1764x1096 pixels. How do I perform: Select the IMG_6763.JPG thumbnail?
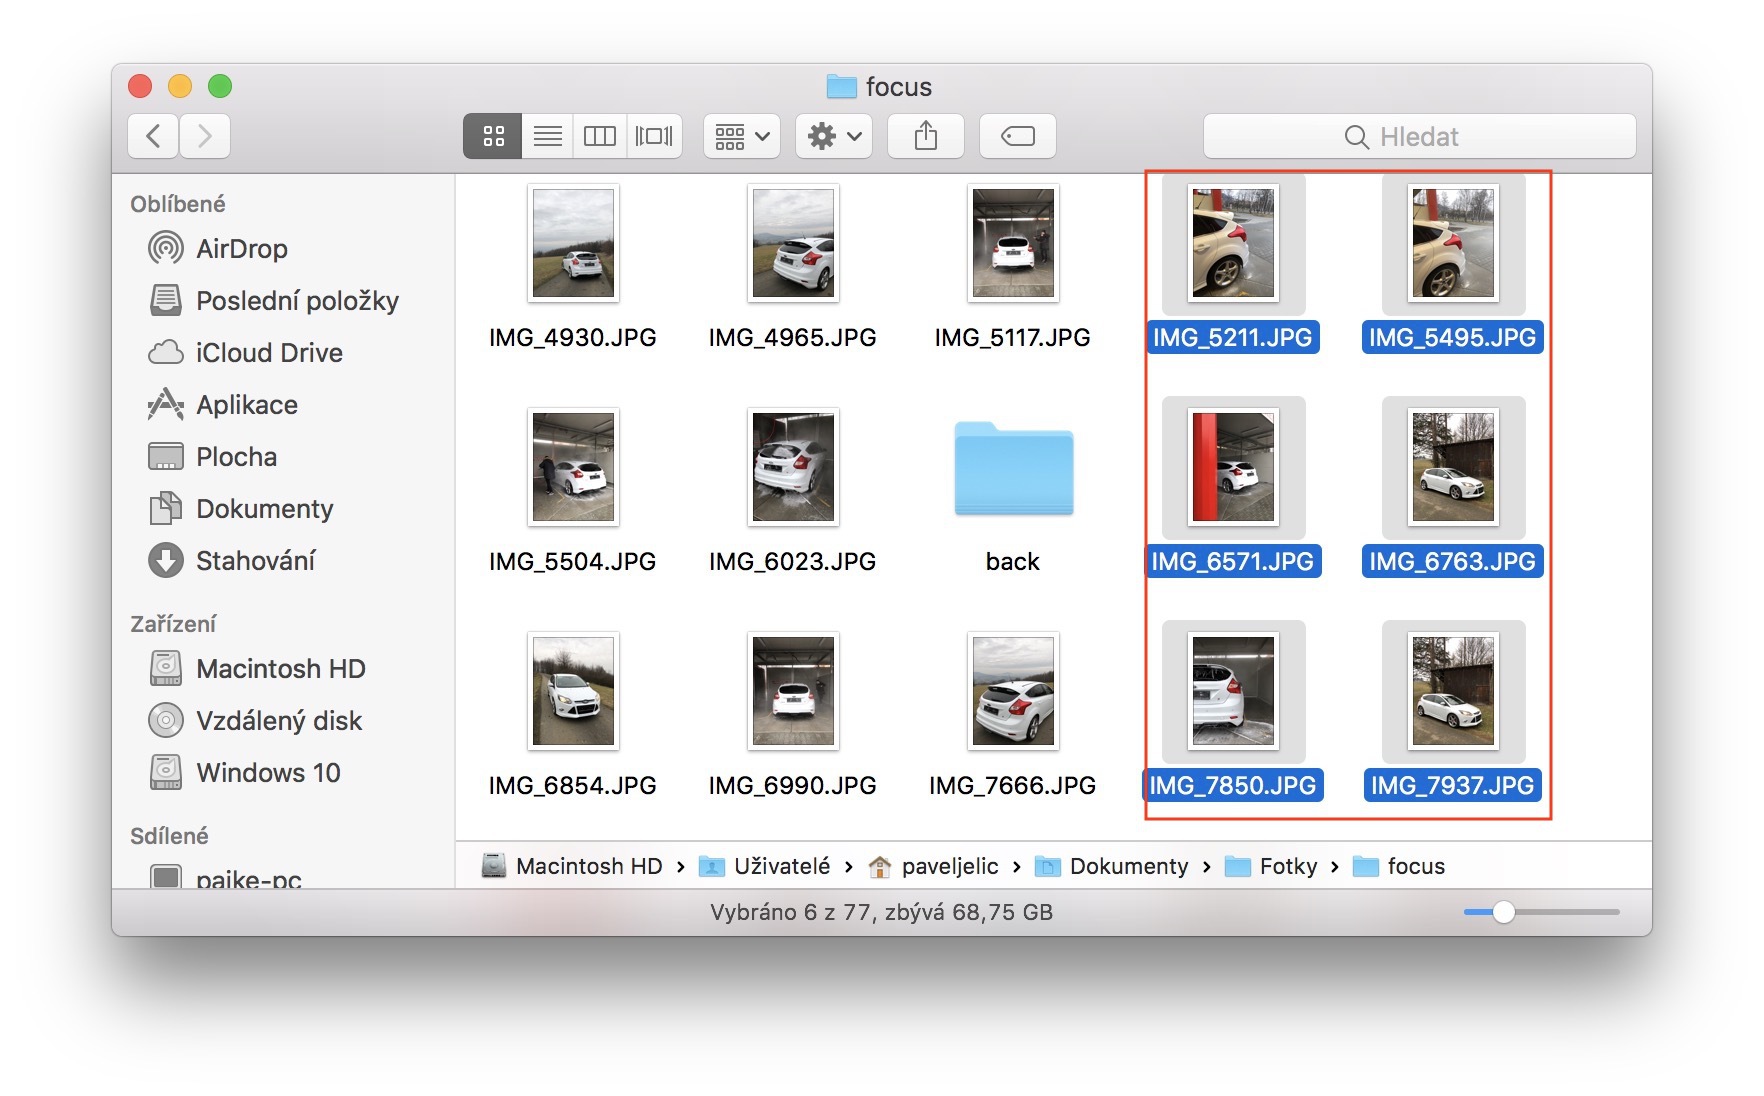coord(1453,467)
